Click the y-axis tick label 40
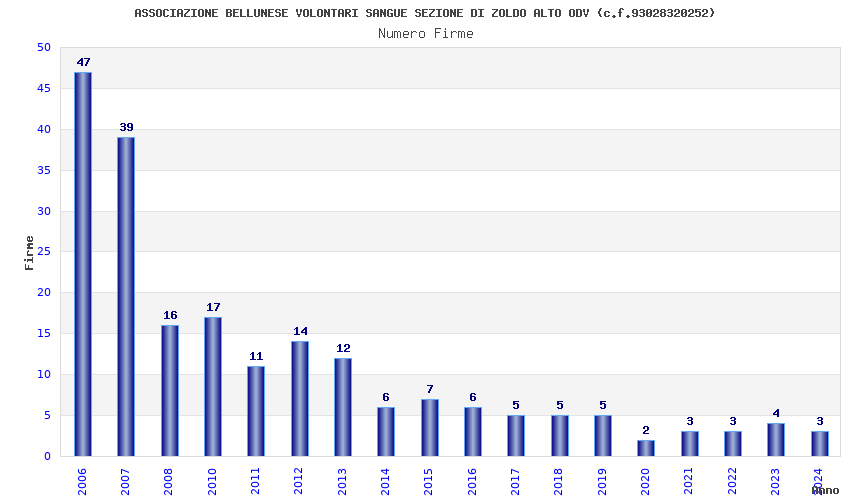Viewport: 850px width, 500px height. click(44, 130)
